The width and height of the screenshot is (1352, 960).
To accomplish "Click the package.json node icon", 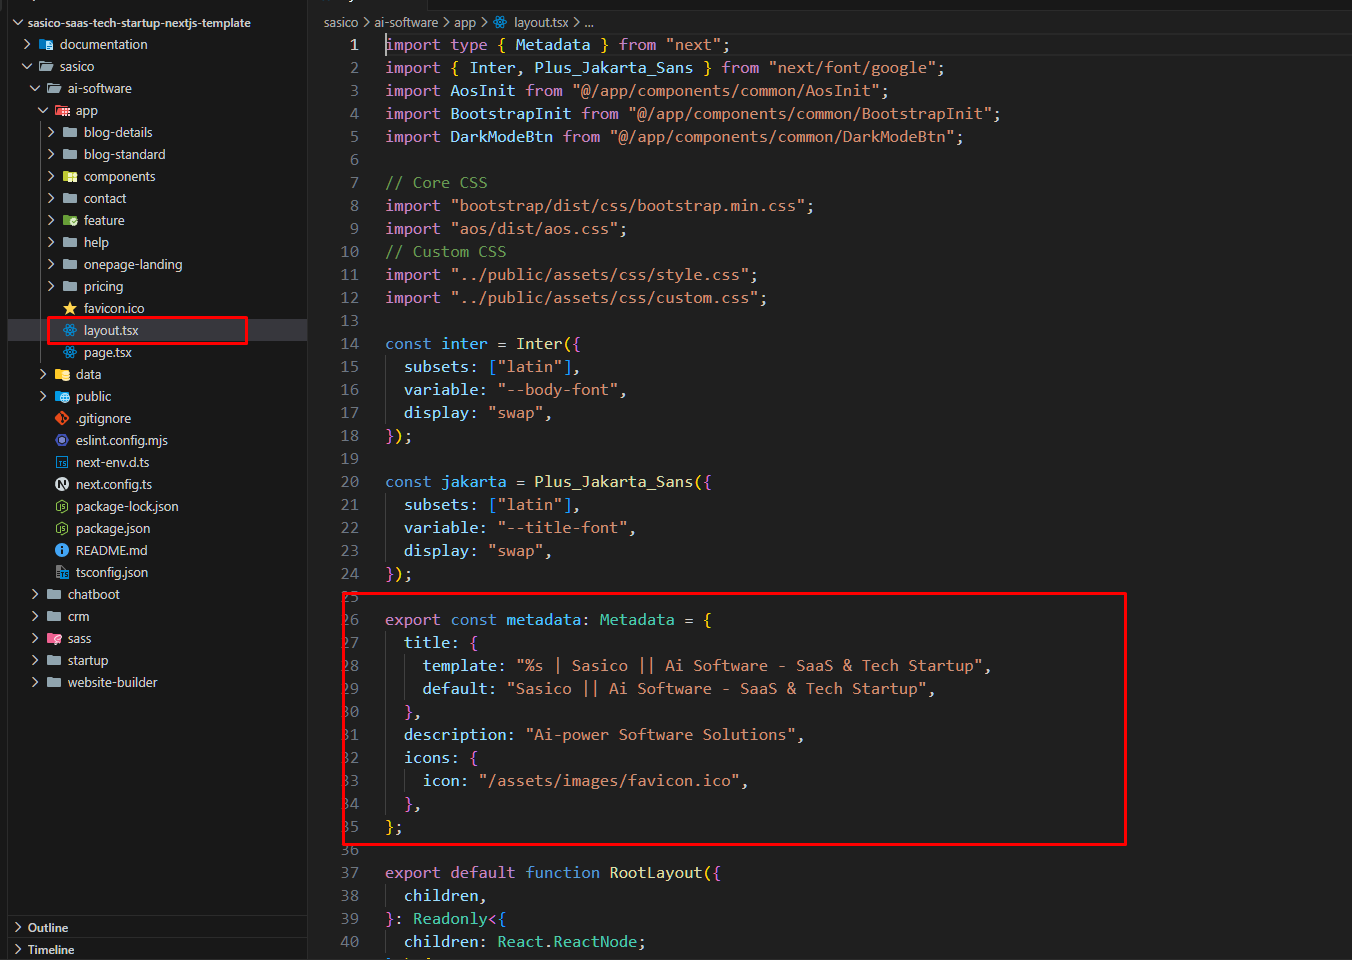I will pyautogui.click(x=62, y=528).
